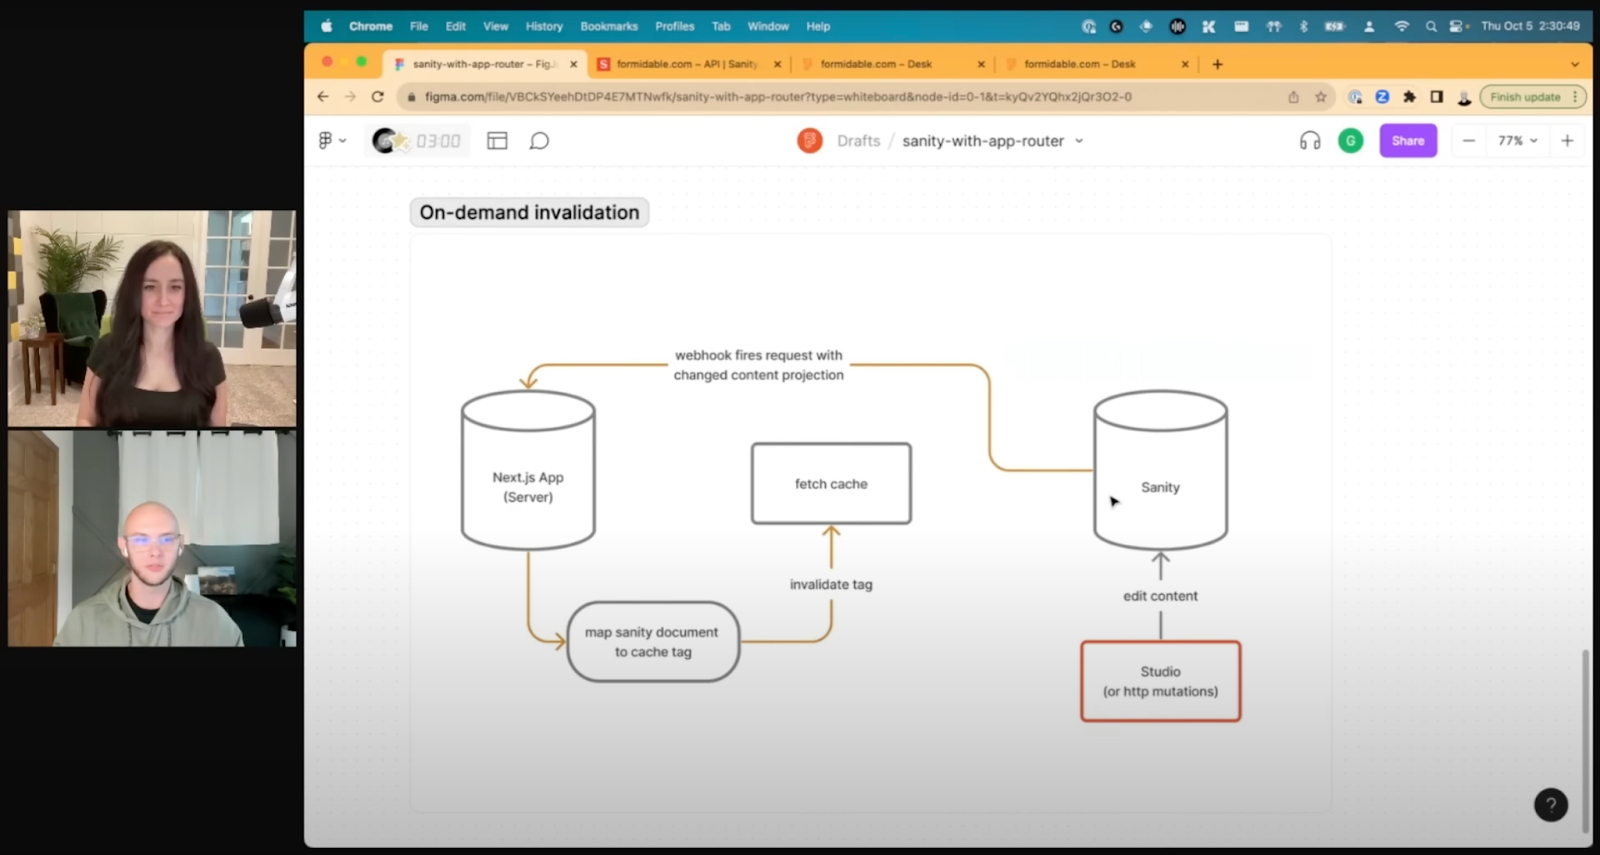The height and width of the screenshot is (855, 1600).
Task: Bookmark this page with the star icon
Action: (1321, 97)
